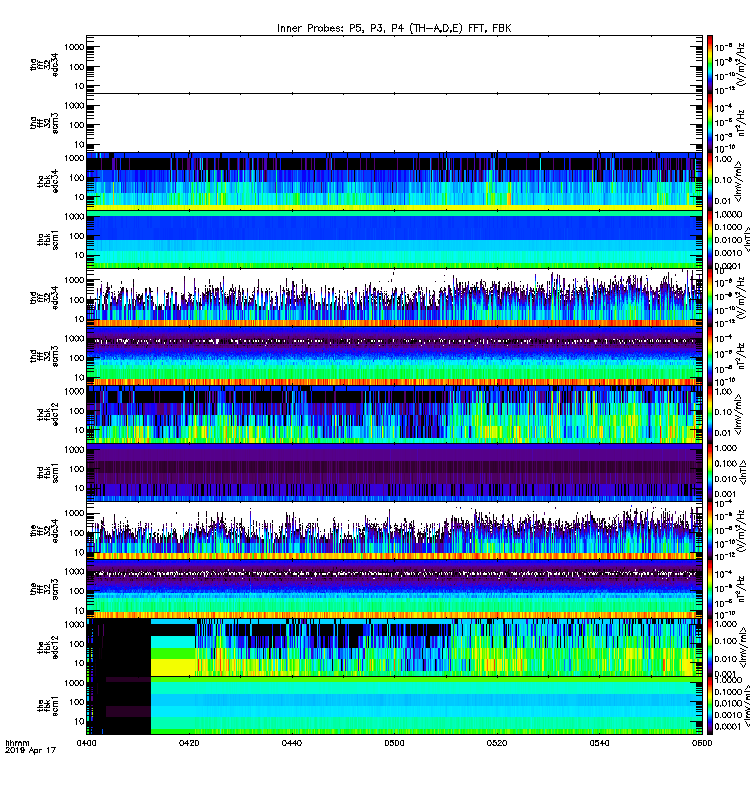Click the '1000' tick of tha fff edc34 panel
Image resolution: width=750 pixels, height=800 pixels.
[74, 47]
